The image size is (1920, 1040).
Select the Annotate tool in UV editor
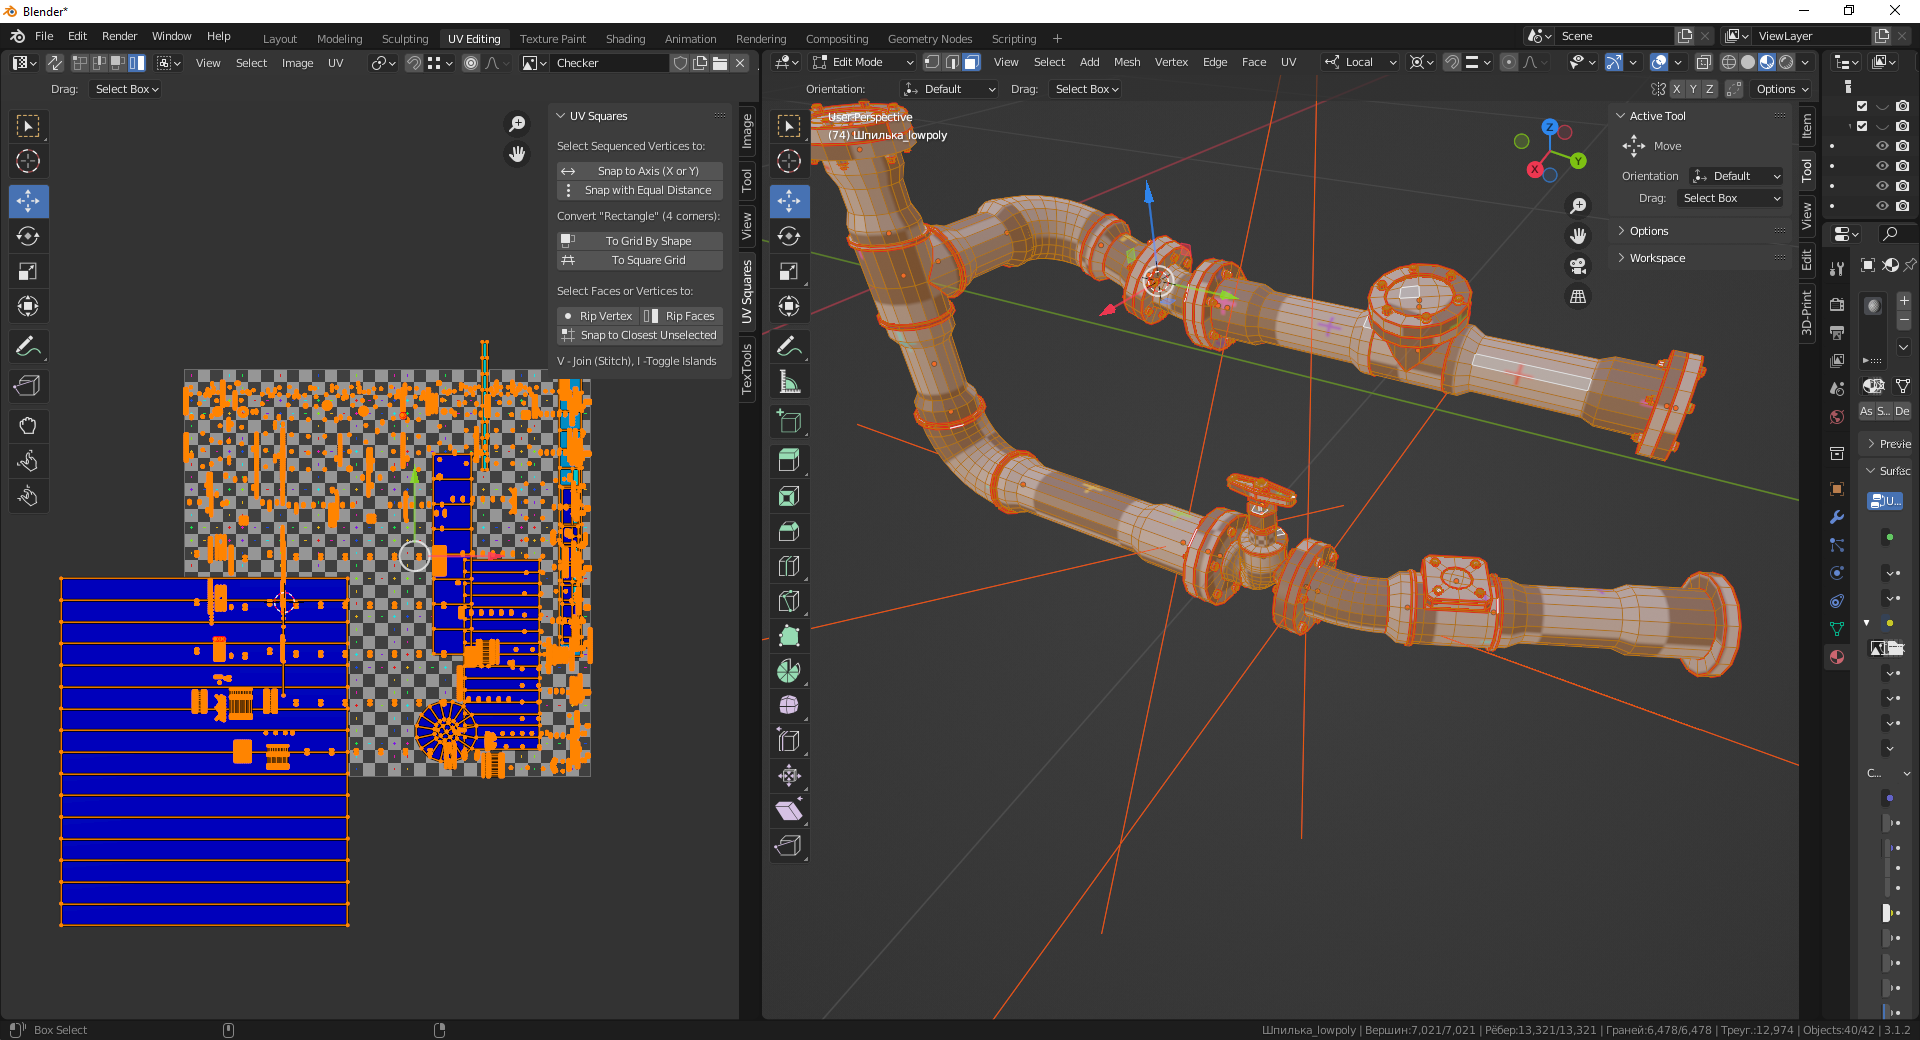pyautogui.click(x=28, y=347)
